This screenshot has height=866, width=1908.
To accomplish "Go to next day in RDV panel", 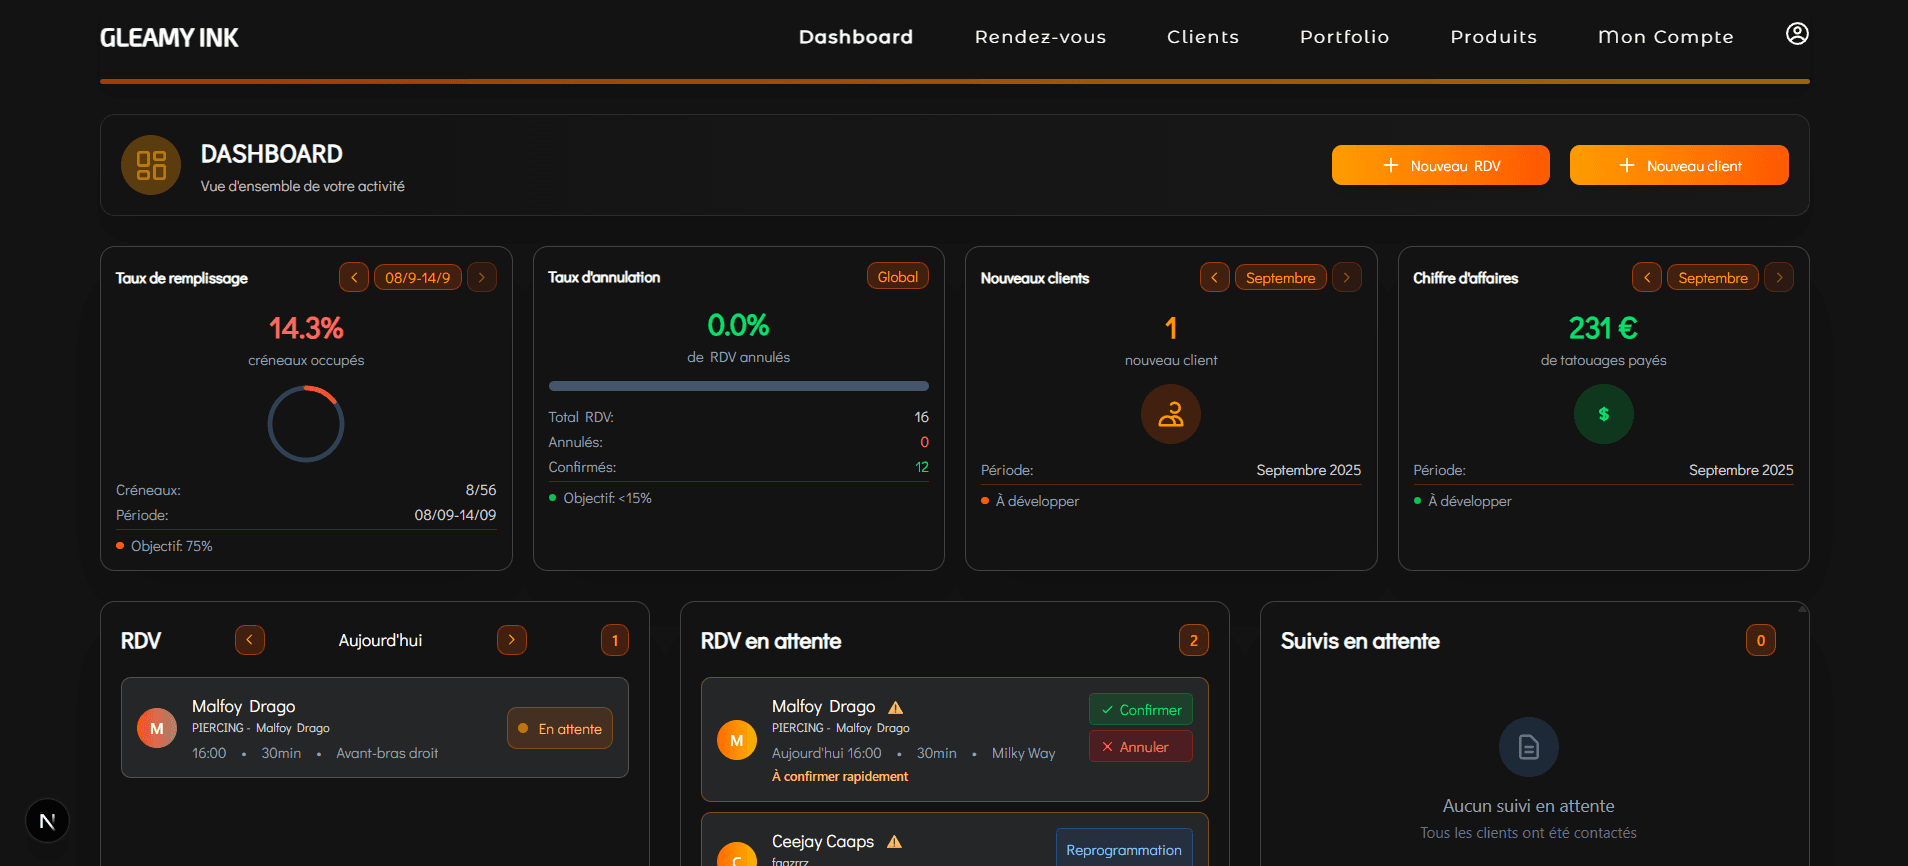I will (512, 640).
